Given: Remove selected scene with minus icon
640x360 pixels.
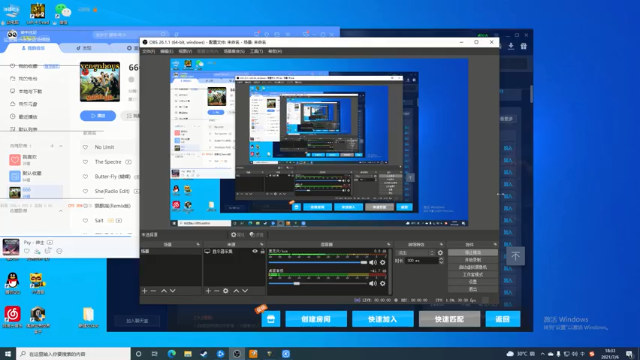Looking at the screenshot, I should tap(153, 291).
